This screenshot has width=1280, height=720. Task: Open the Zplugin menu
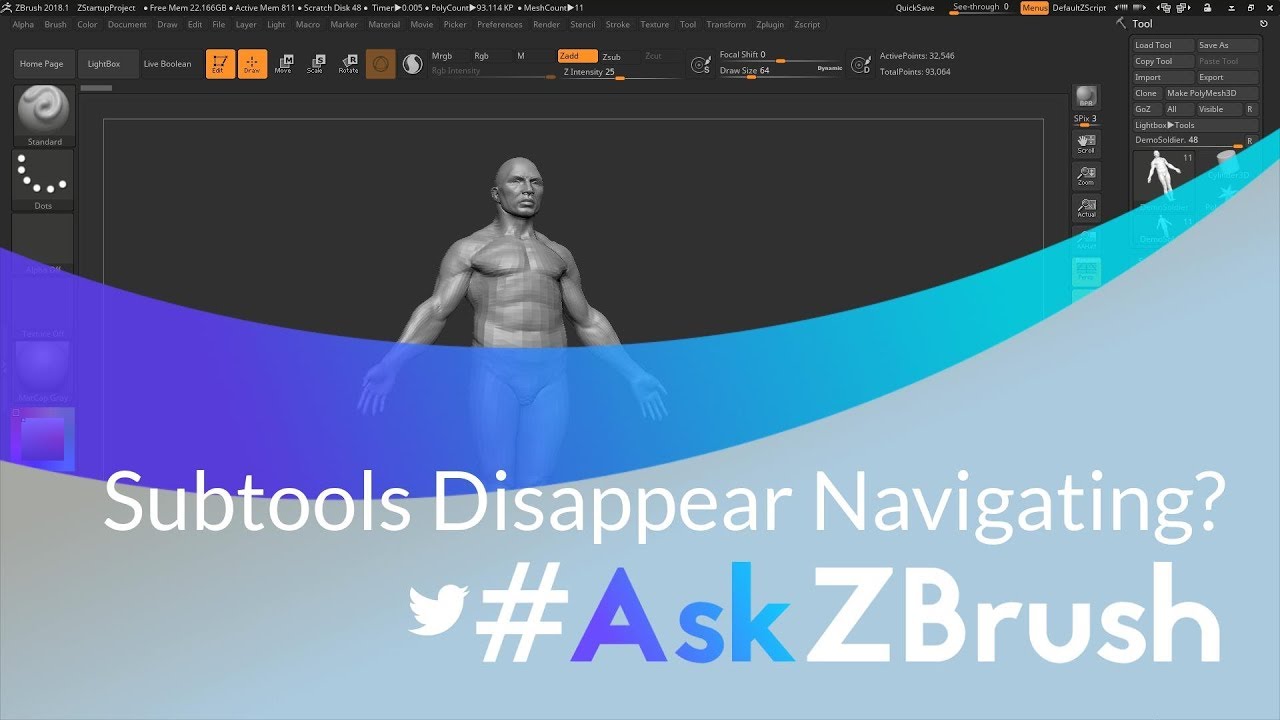click(x=770, y=24)
